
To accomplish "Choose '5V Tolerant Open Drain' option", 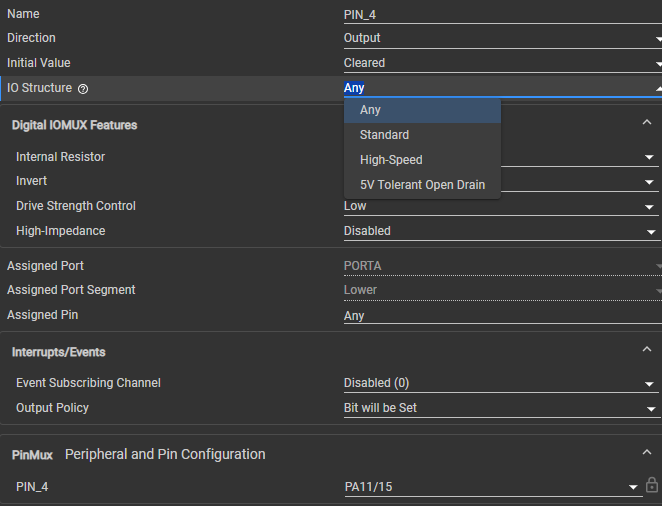I will [x=422, y=185].
